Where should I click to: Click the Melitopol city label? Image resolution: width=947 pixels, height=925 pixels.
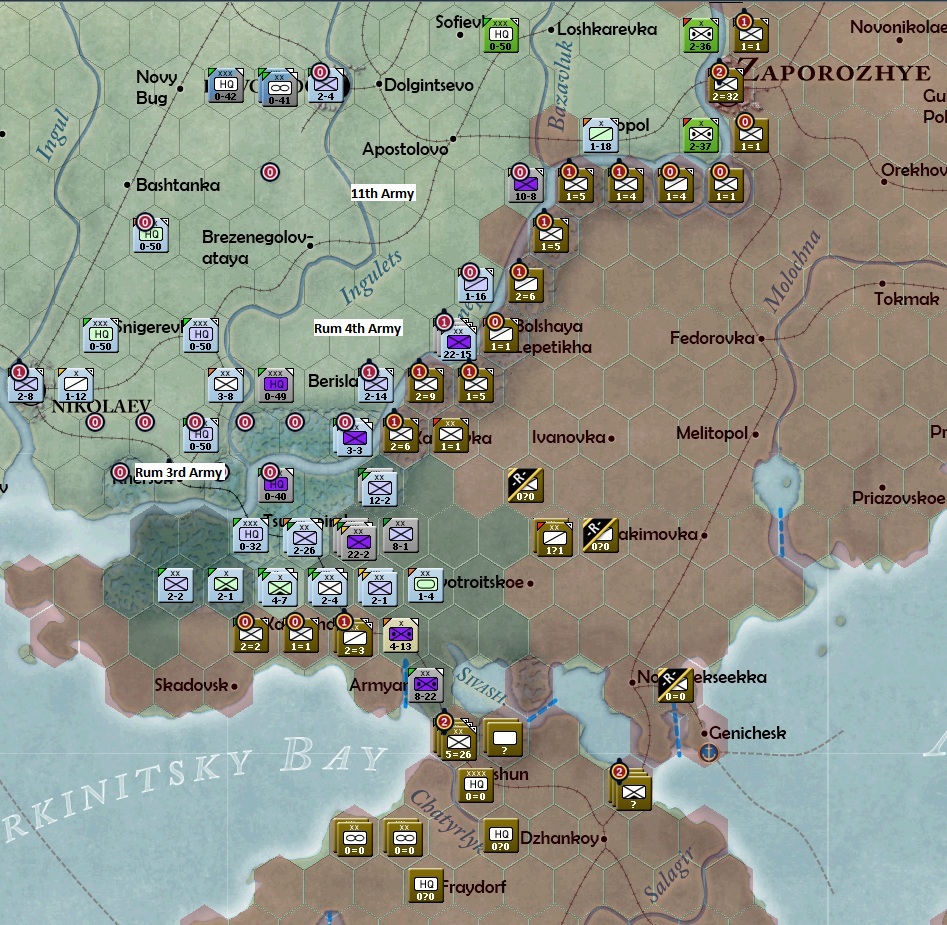coord(712,433)
